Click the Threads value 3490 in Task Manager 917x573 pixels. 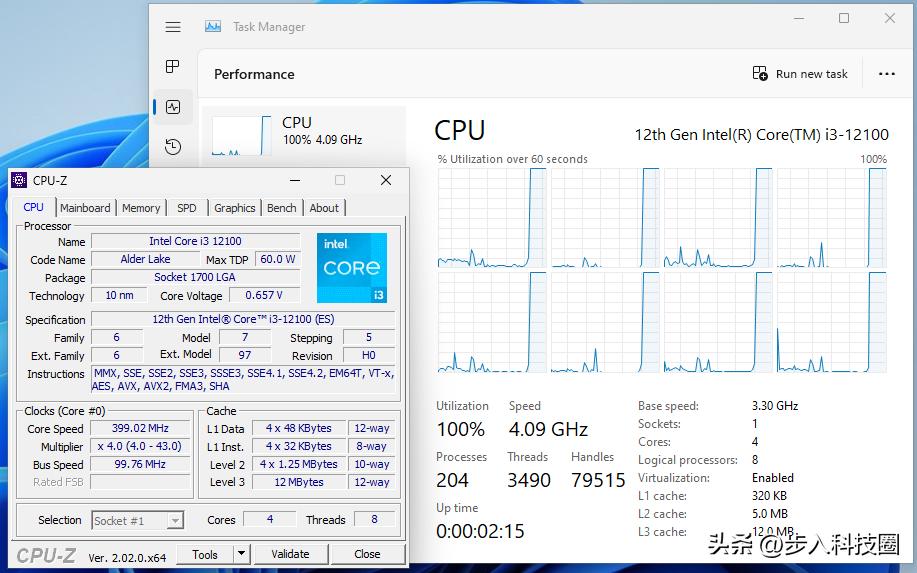coord(529,481)
